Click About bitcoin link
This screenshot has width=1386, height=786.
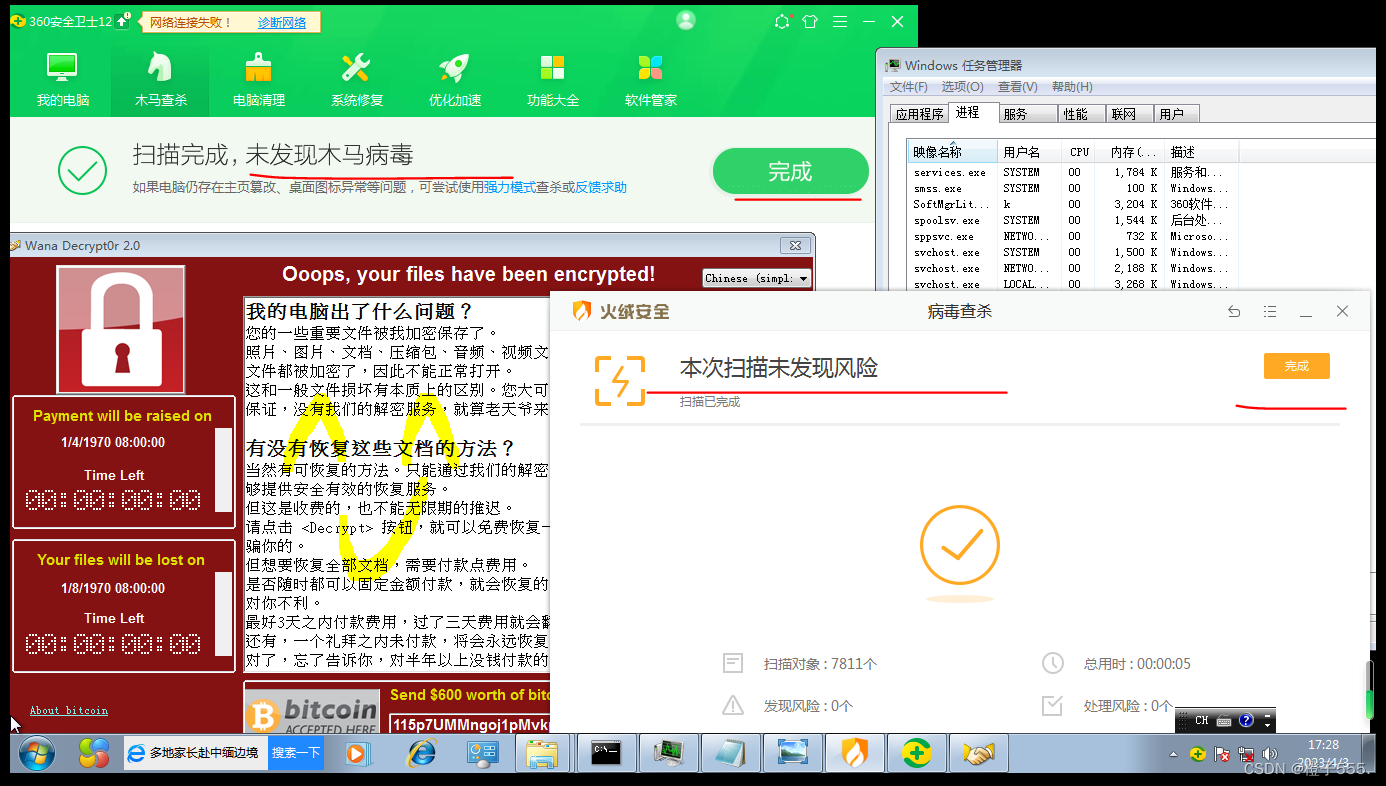point(68,711)
